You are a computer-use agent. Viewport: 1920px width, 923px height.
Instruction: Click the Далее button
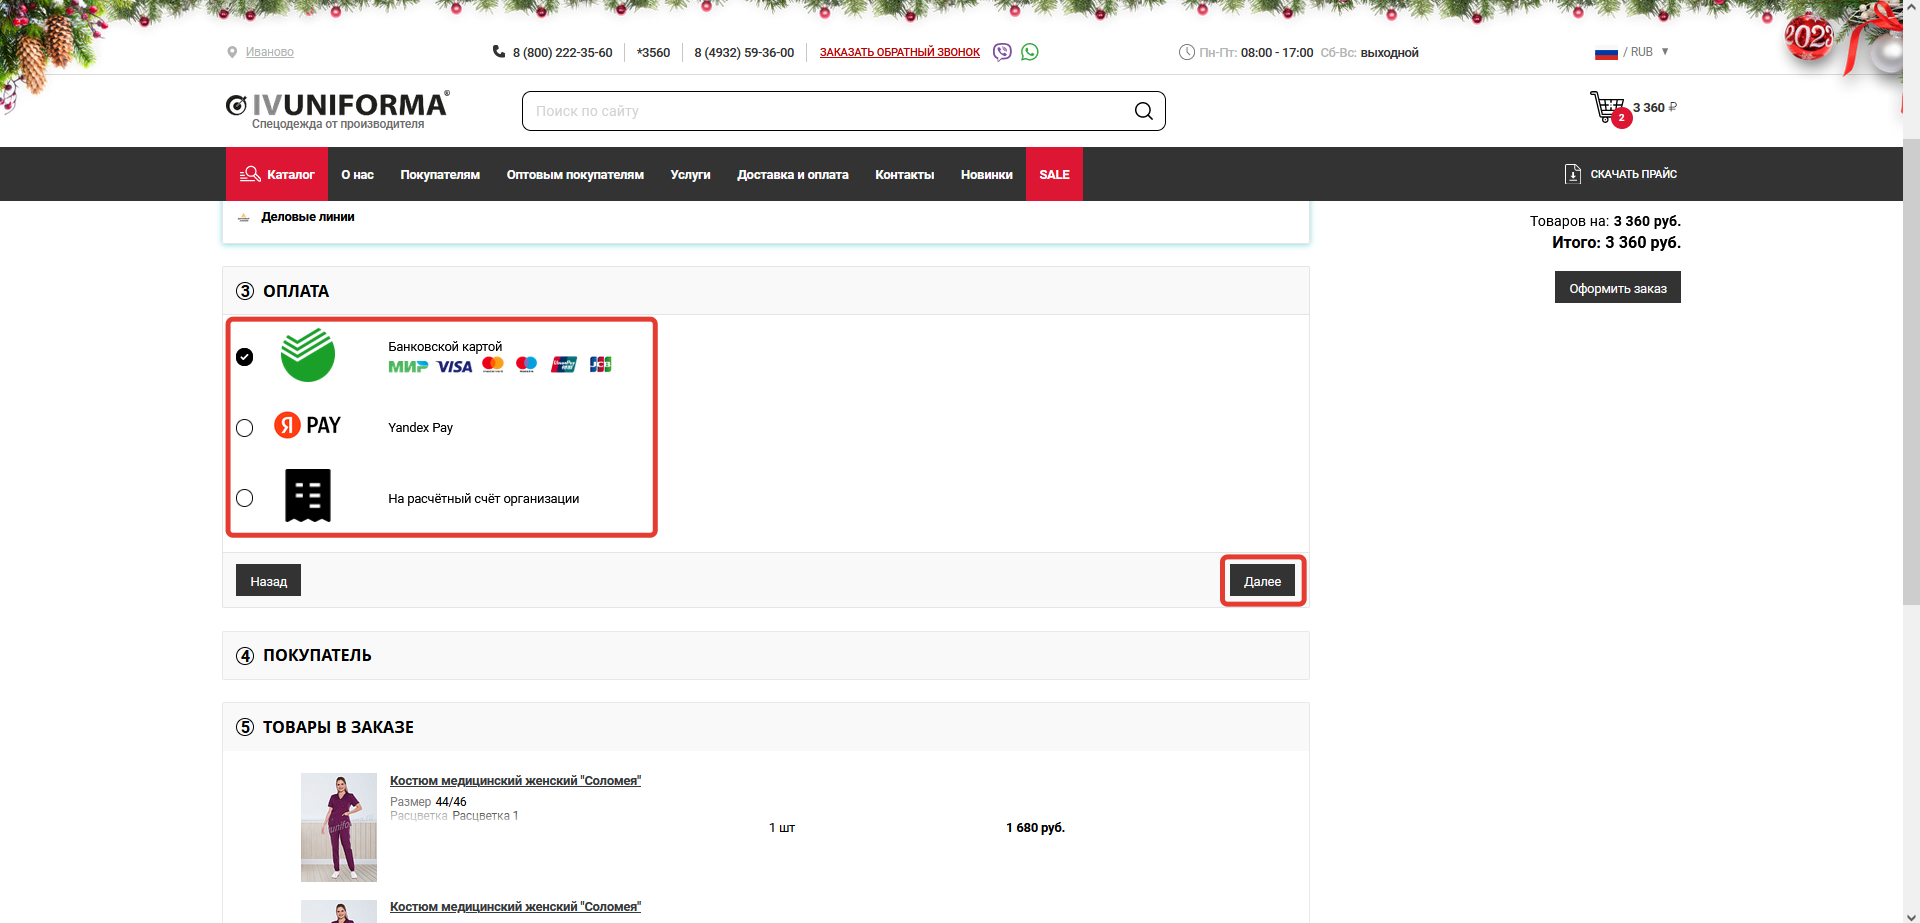tap(1262, 581)
